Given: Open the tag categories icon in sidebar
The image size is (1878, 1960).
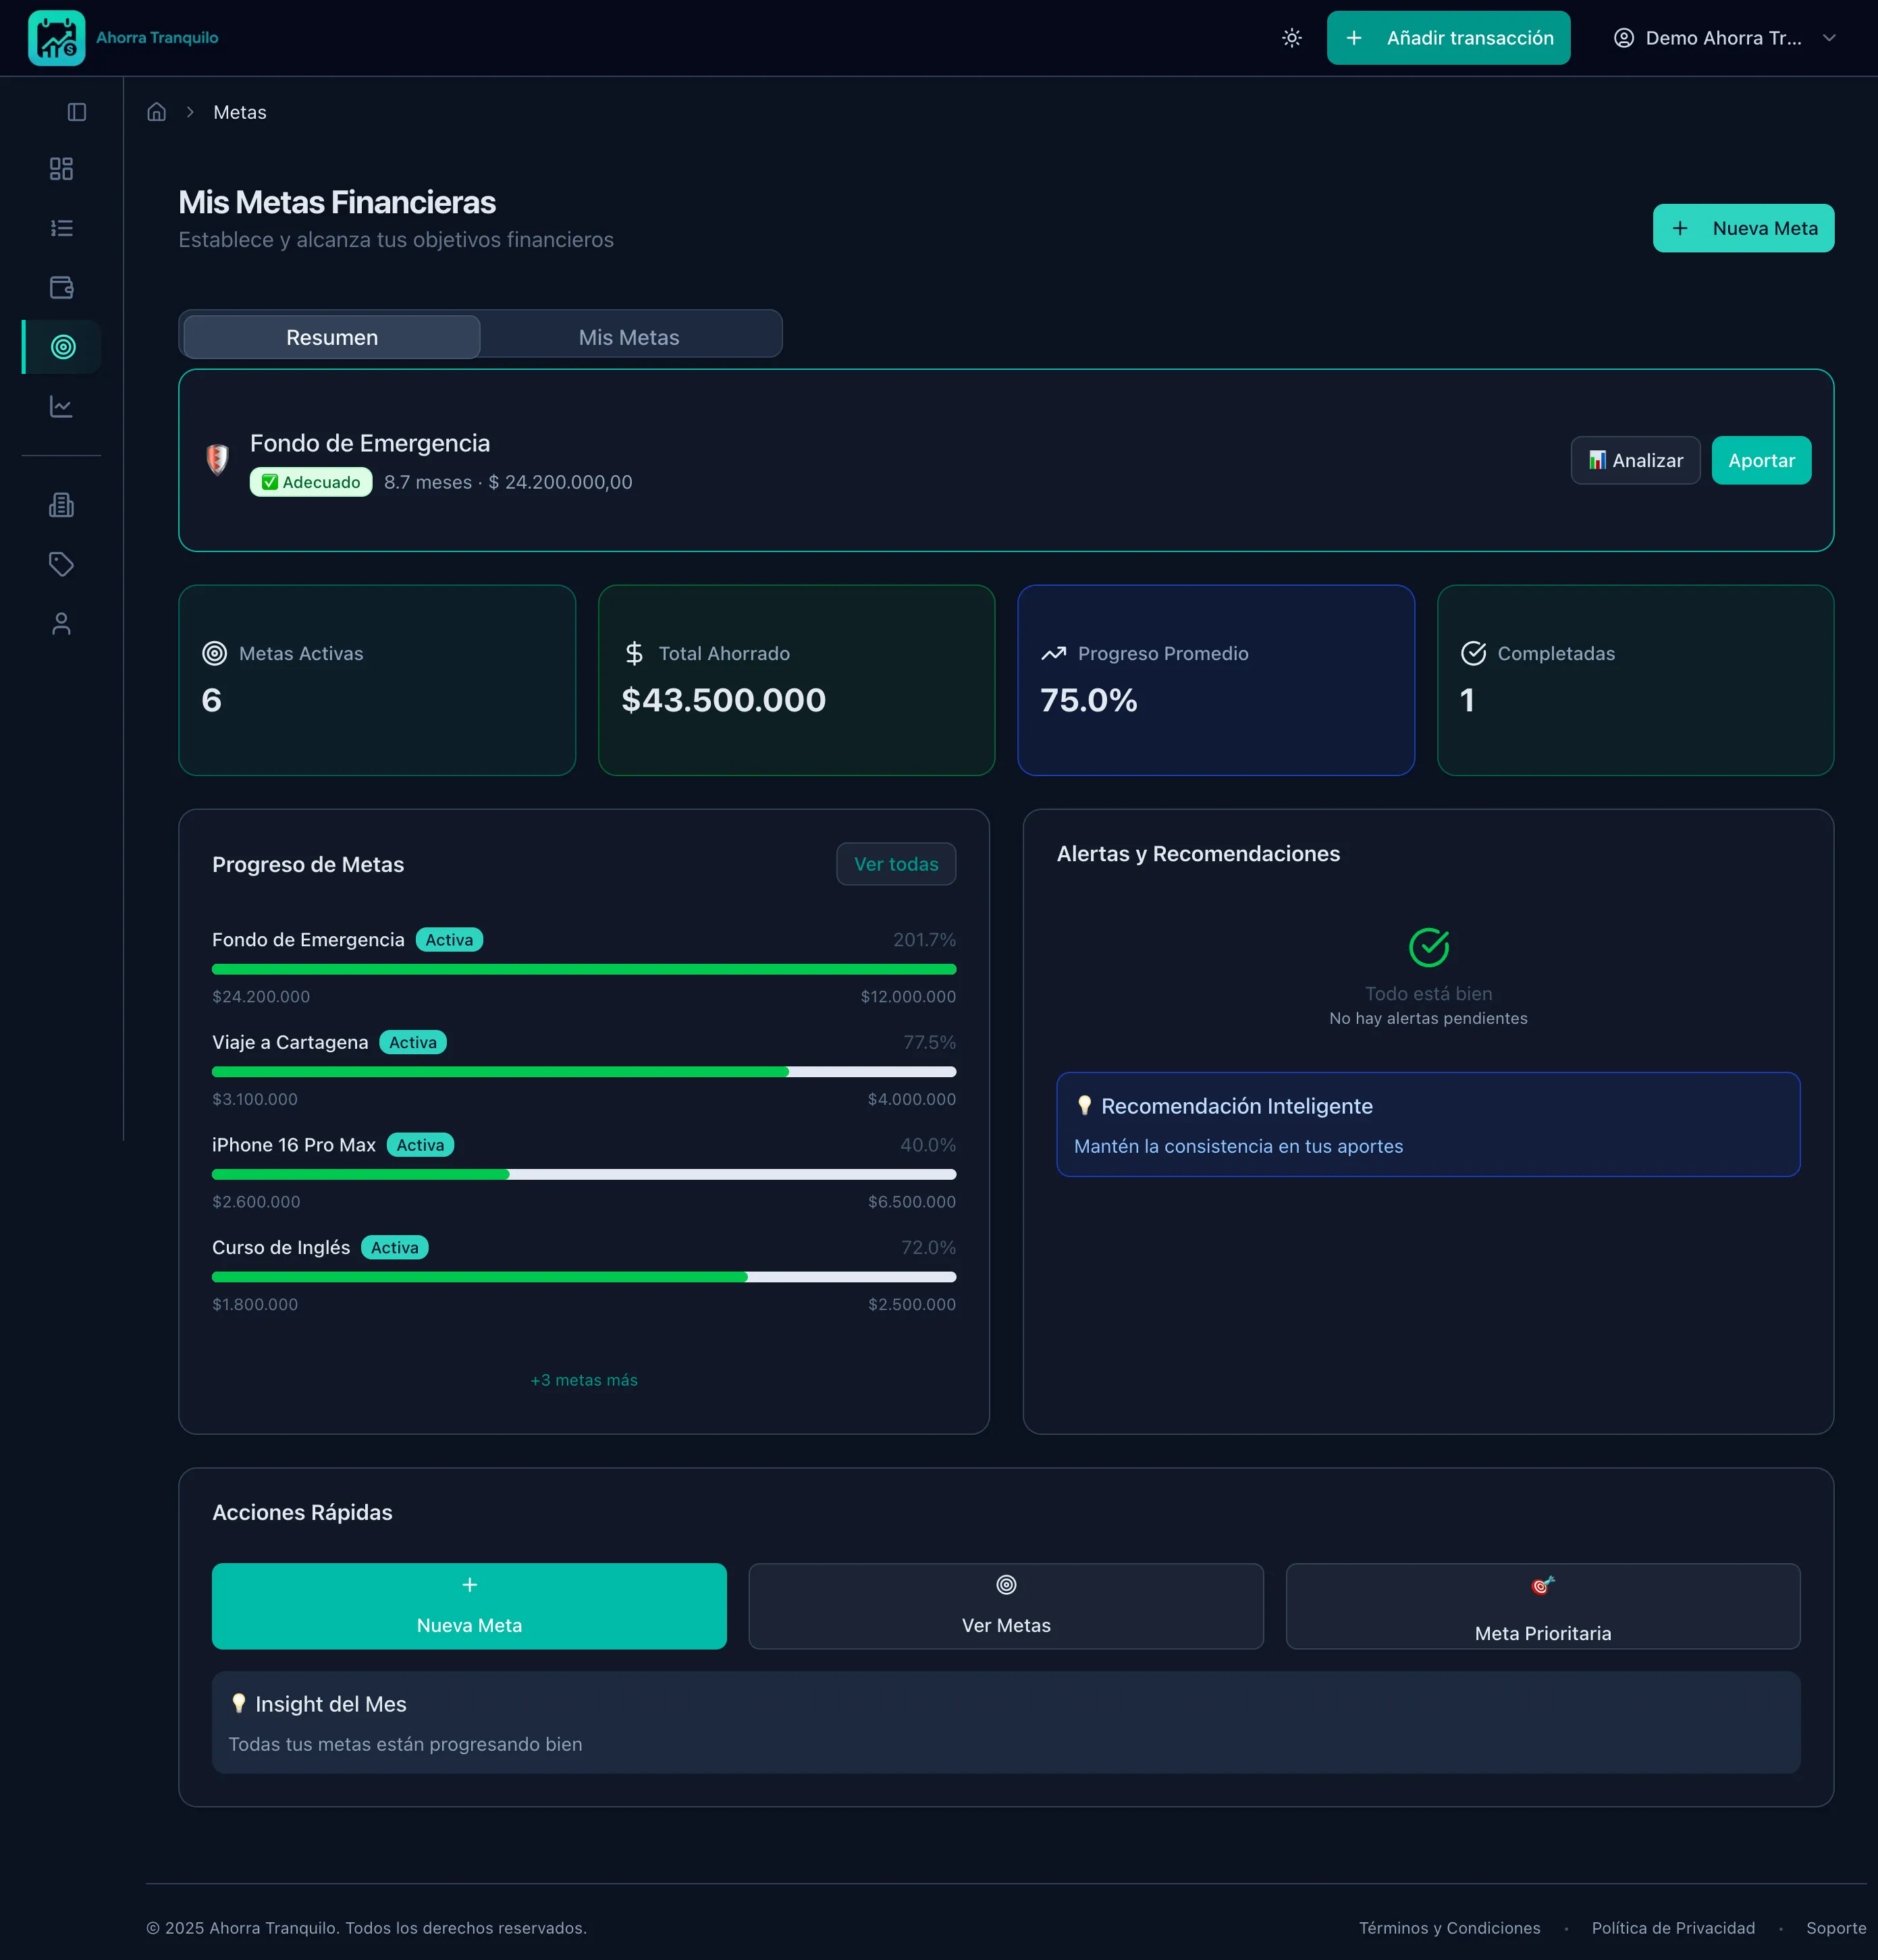Looking at the screenshot, I should pyautogui.click(x=62, y=564).
